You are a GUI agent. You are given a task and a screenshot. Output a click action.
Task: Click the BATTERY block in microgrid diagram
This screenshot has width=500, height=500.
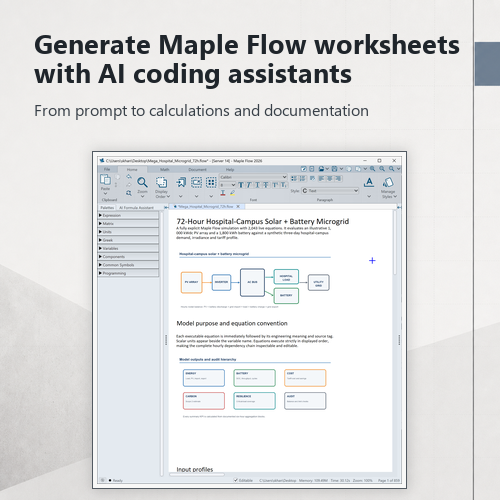coord(286,296)
